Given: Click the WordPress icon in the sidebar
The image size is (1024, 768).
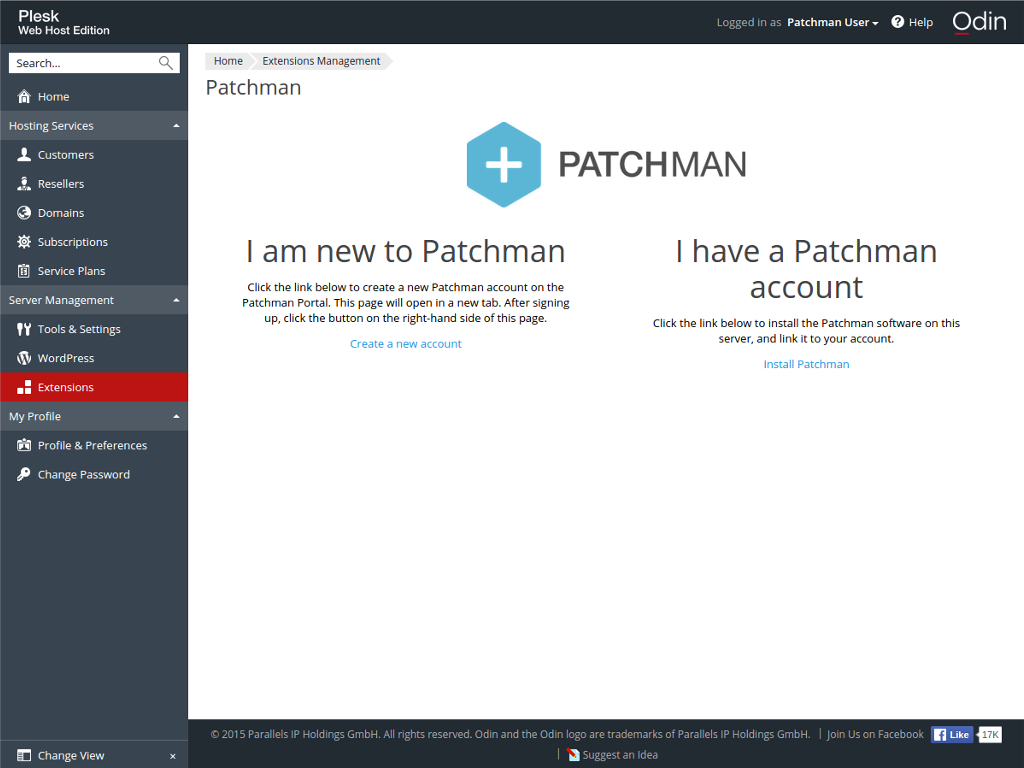Looking at the screenshot, I should (x=23, y=357).
